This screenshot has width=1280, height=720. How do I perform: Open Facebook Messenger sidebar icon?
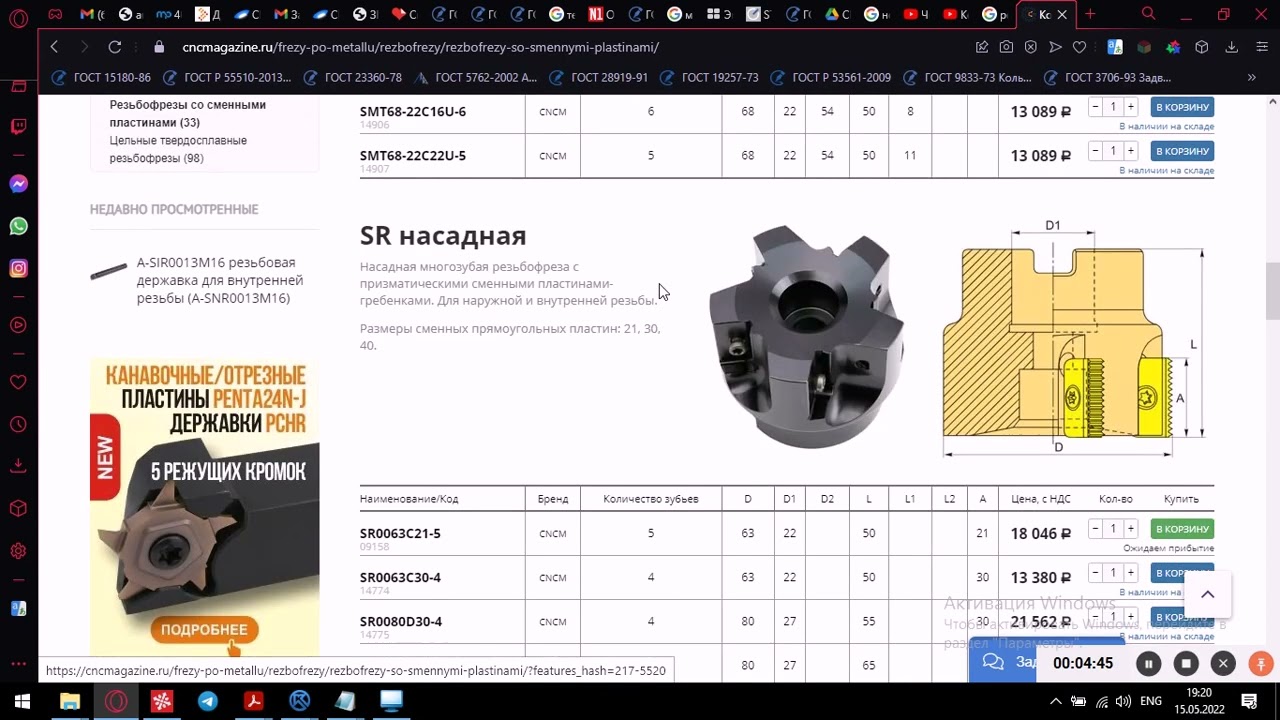tap(18, 184)
